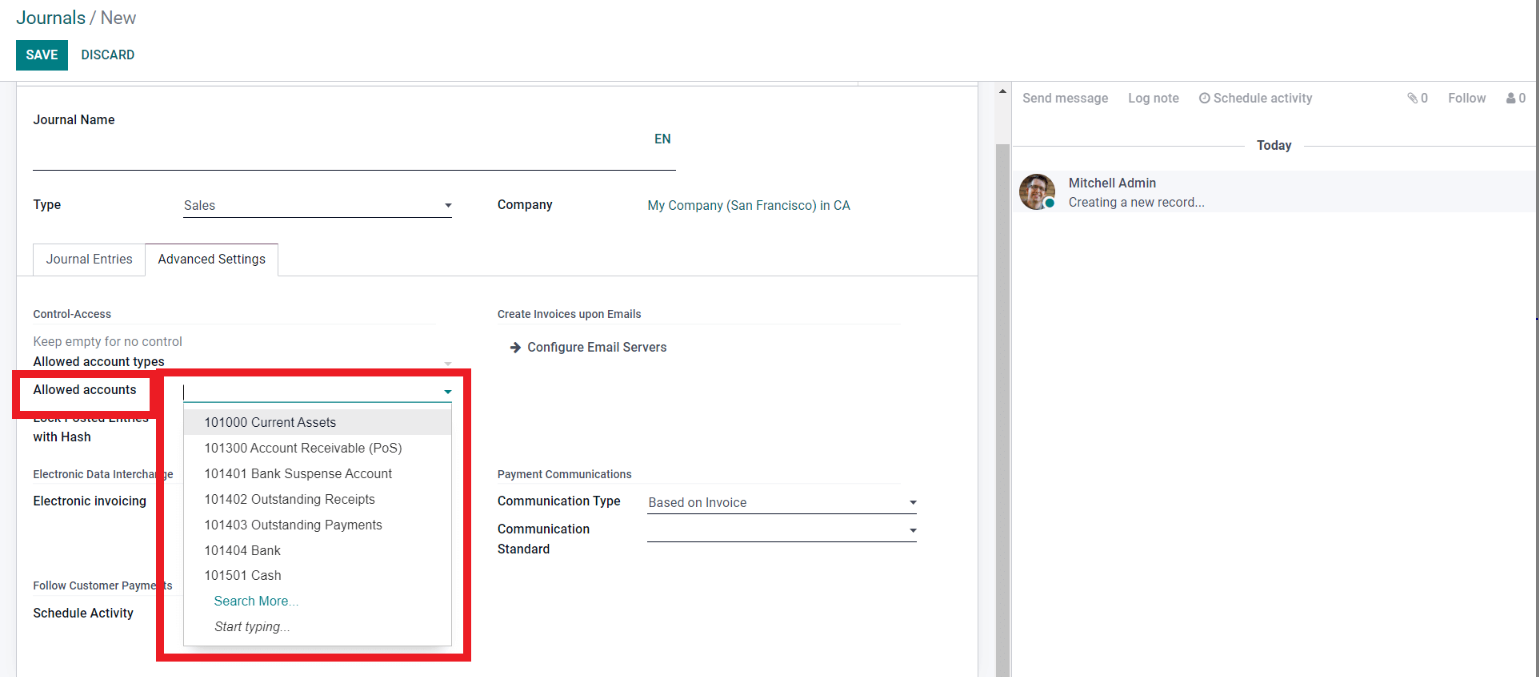Click scroll-up arrow of form scrollbar
This screenshot has height=677, width=1539.
coord(1003,92)
